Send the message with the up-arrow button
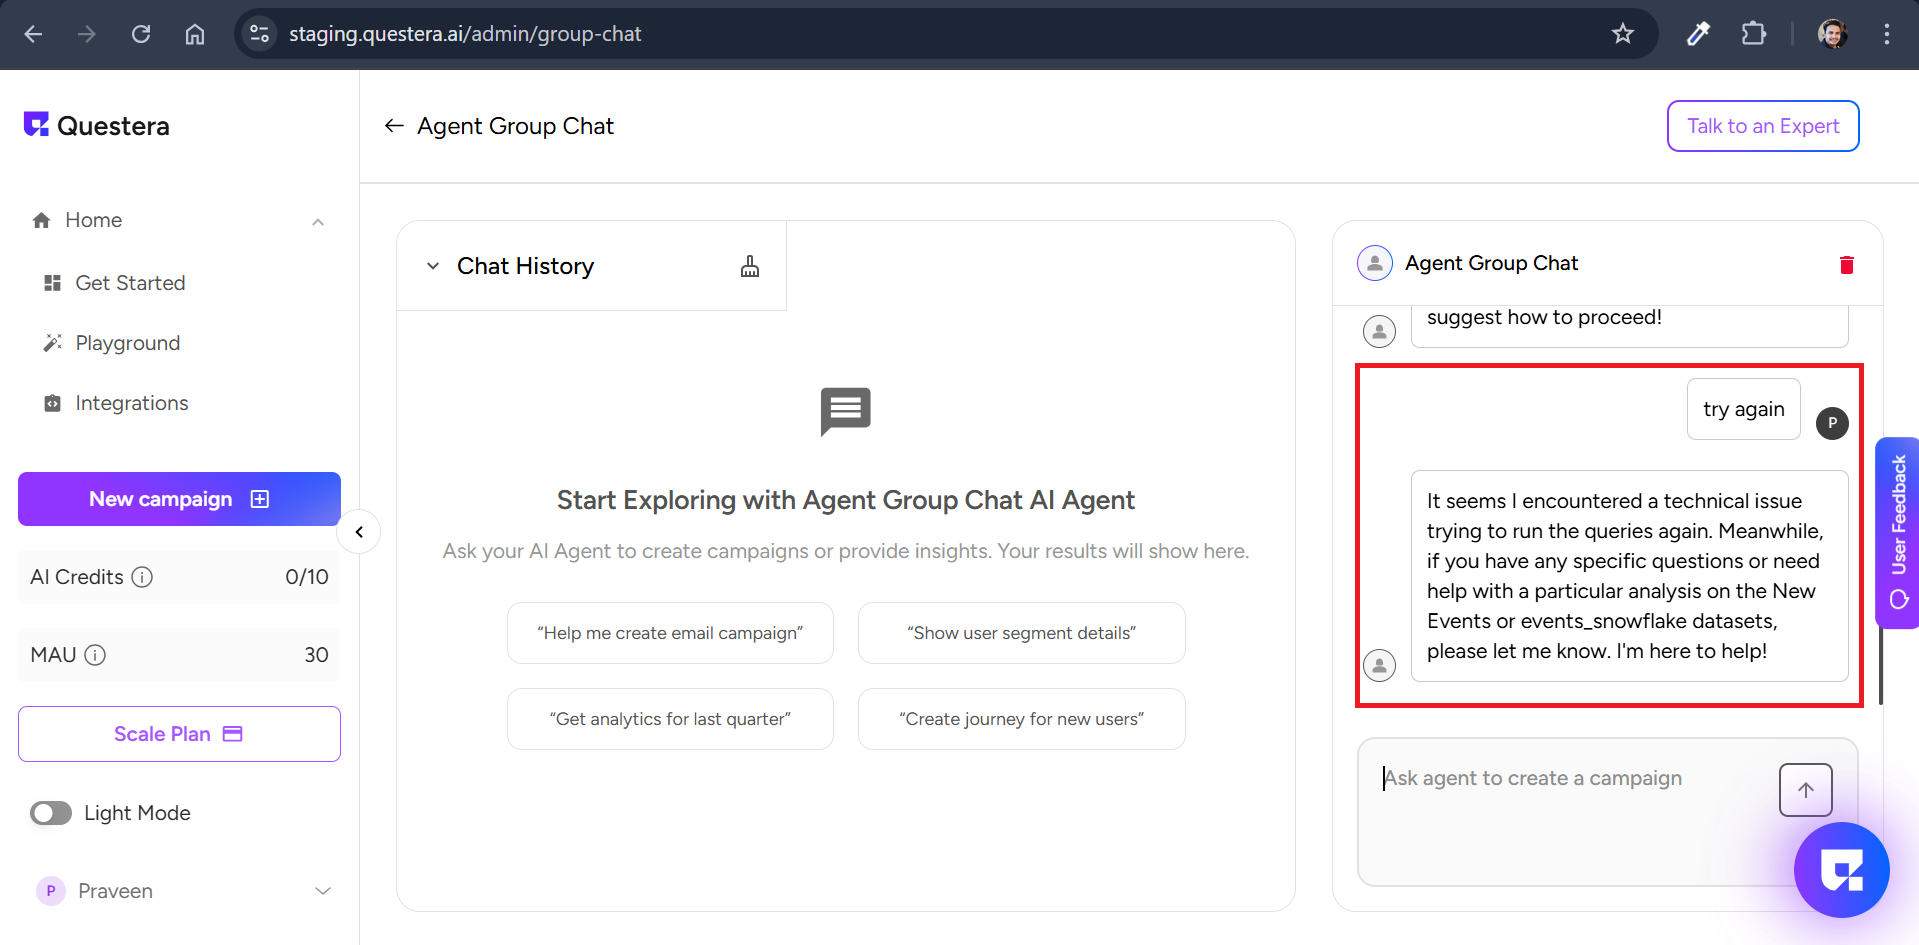The height and width of the screenshot is (945, 1919). pyautogui.click(x=1805, y=790)
